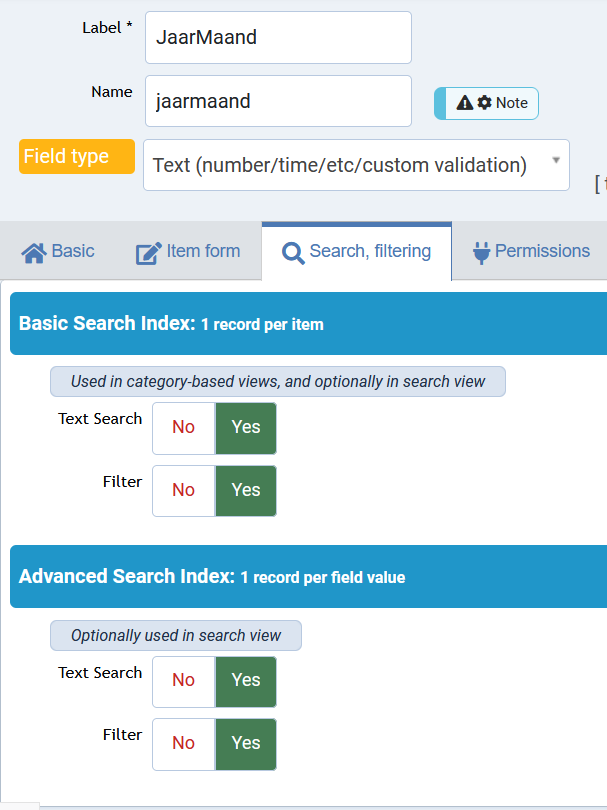
Task: Click the pencil edit icon on Item form tab
Action: (x=148, y=254)
